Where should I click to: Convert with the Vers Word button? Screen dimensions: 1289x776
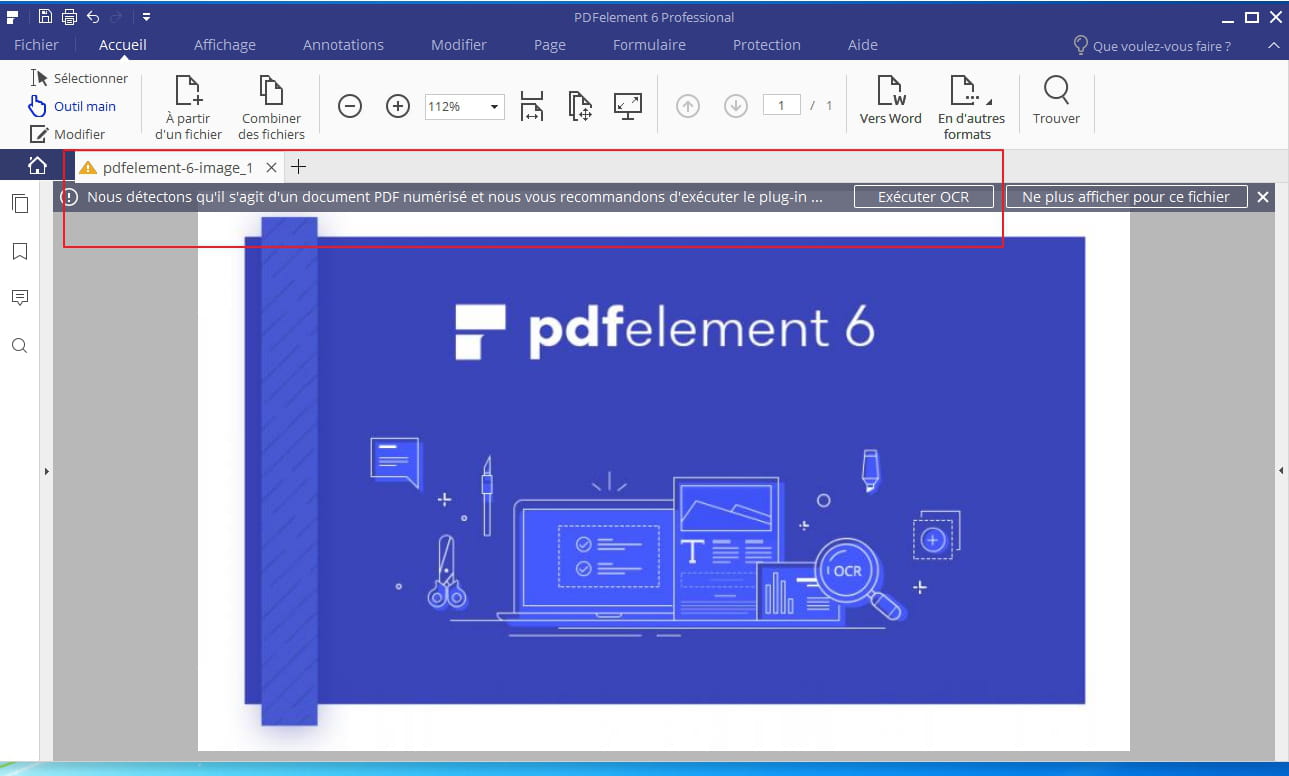(x=891, y=100)
